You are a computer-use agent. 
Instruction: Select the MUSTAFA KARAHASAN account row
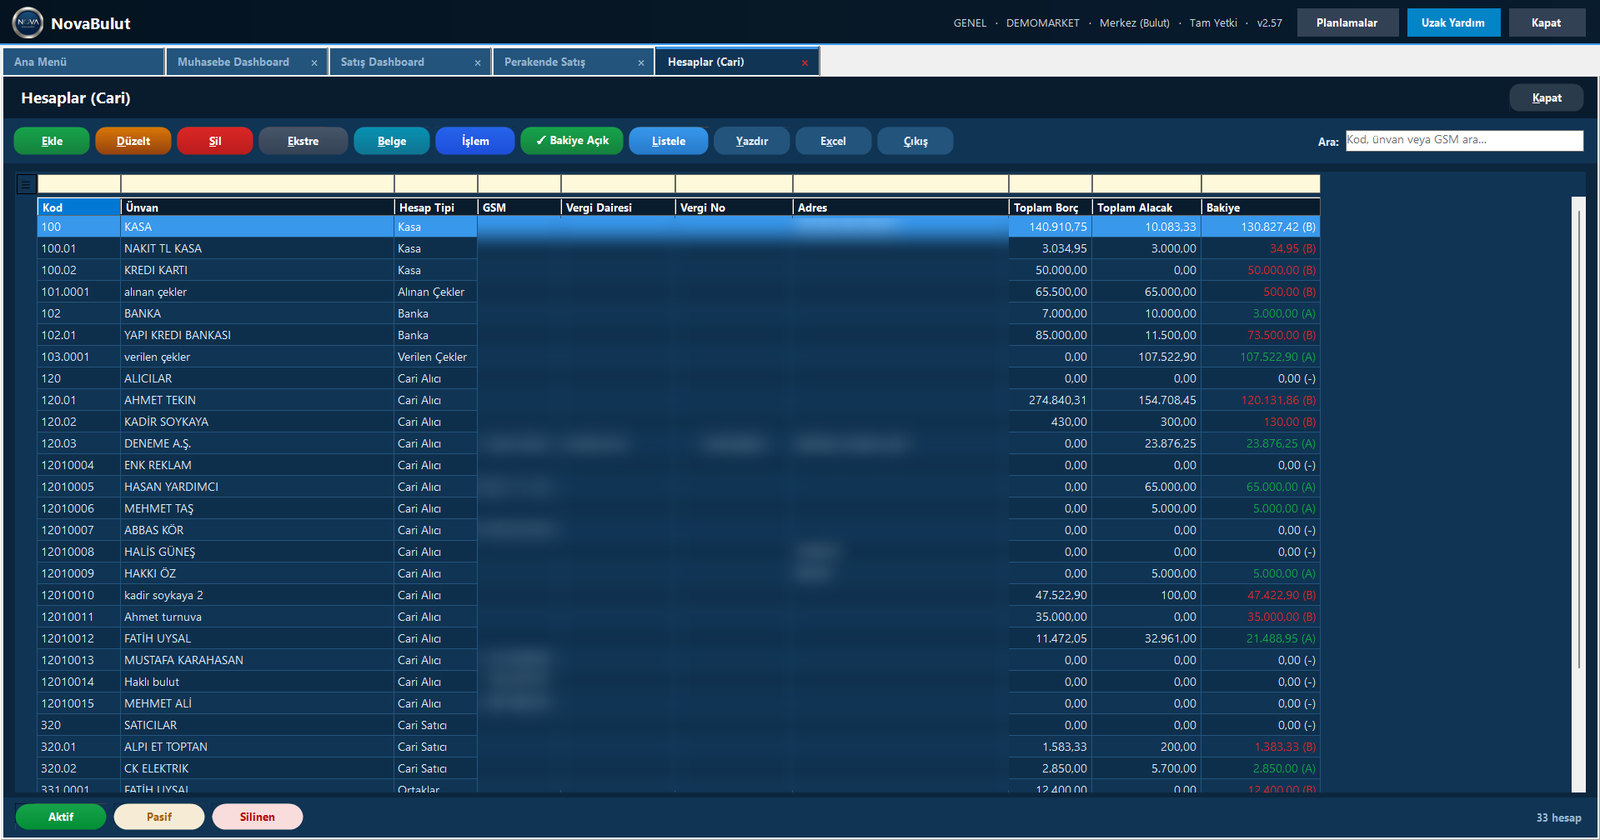click(678, 660)
